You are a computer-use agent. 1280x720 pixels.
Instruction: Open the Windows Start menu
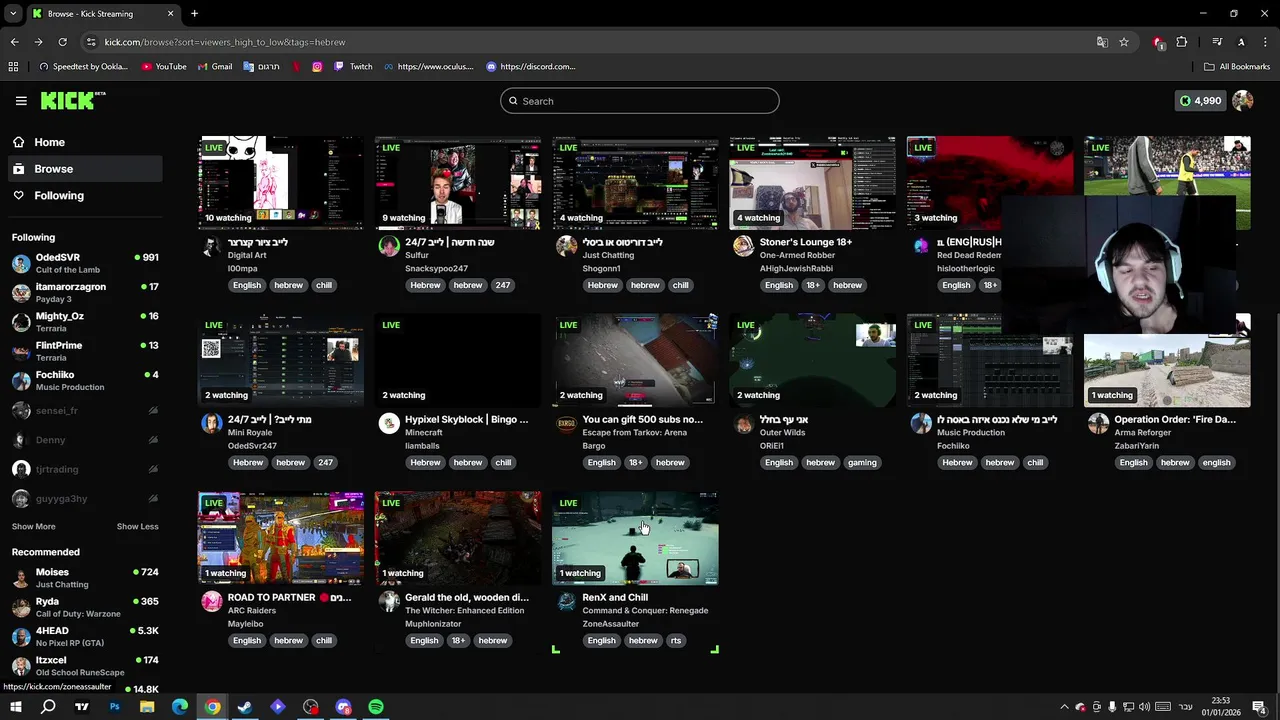(15, 707)
